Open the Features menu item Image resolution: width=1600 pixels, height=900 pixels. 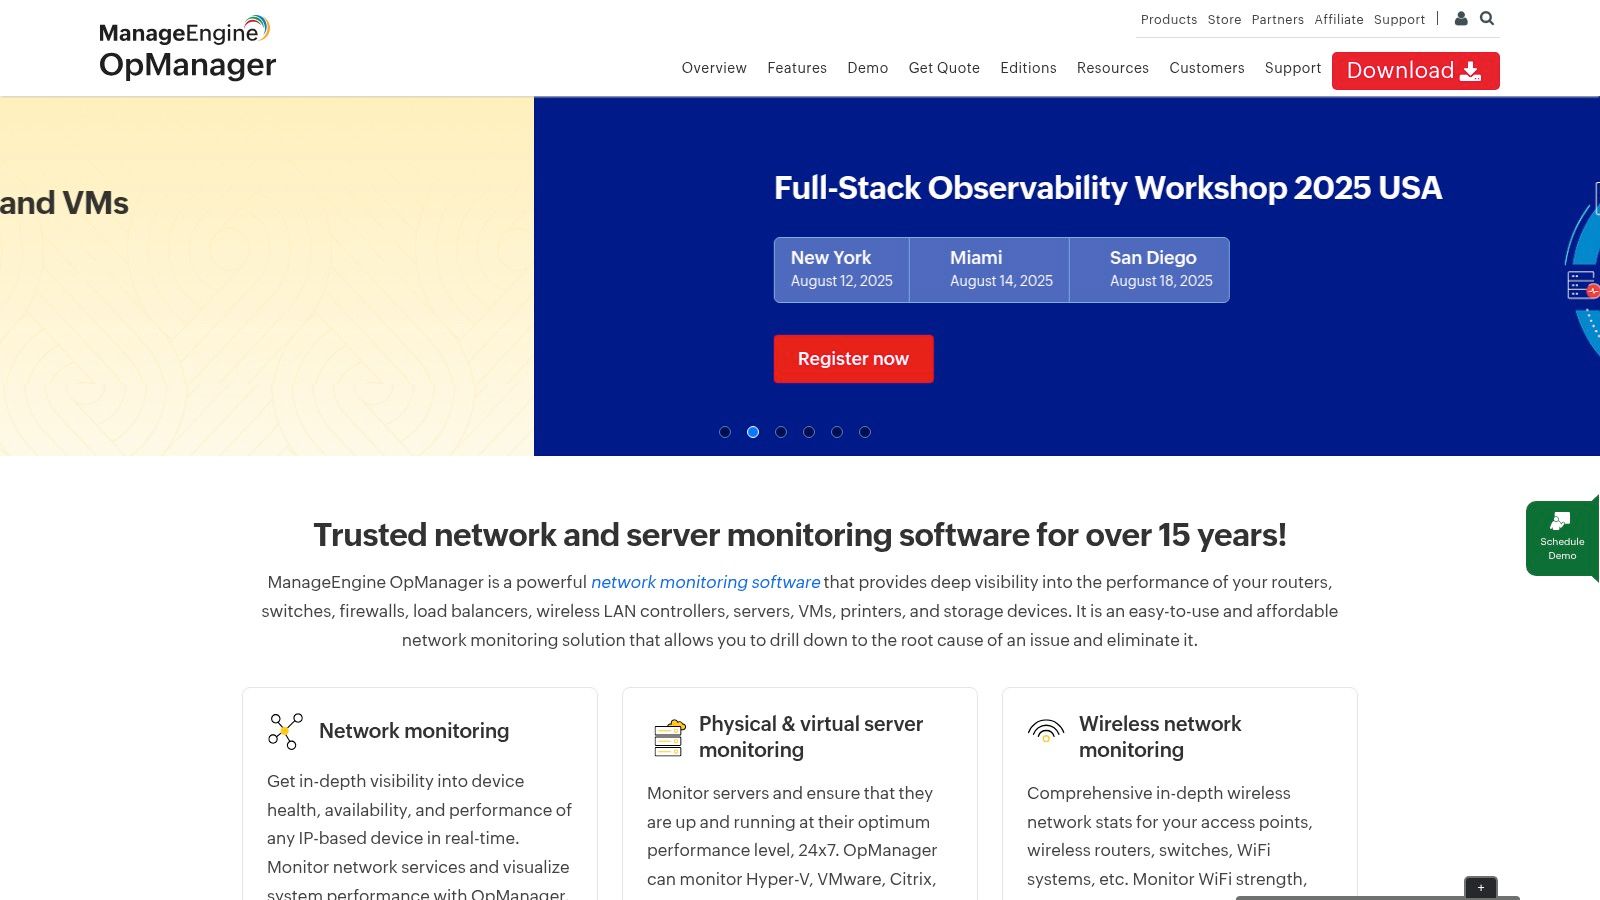click(797, 68)
